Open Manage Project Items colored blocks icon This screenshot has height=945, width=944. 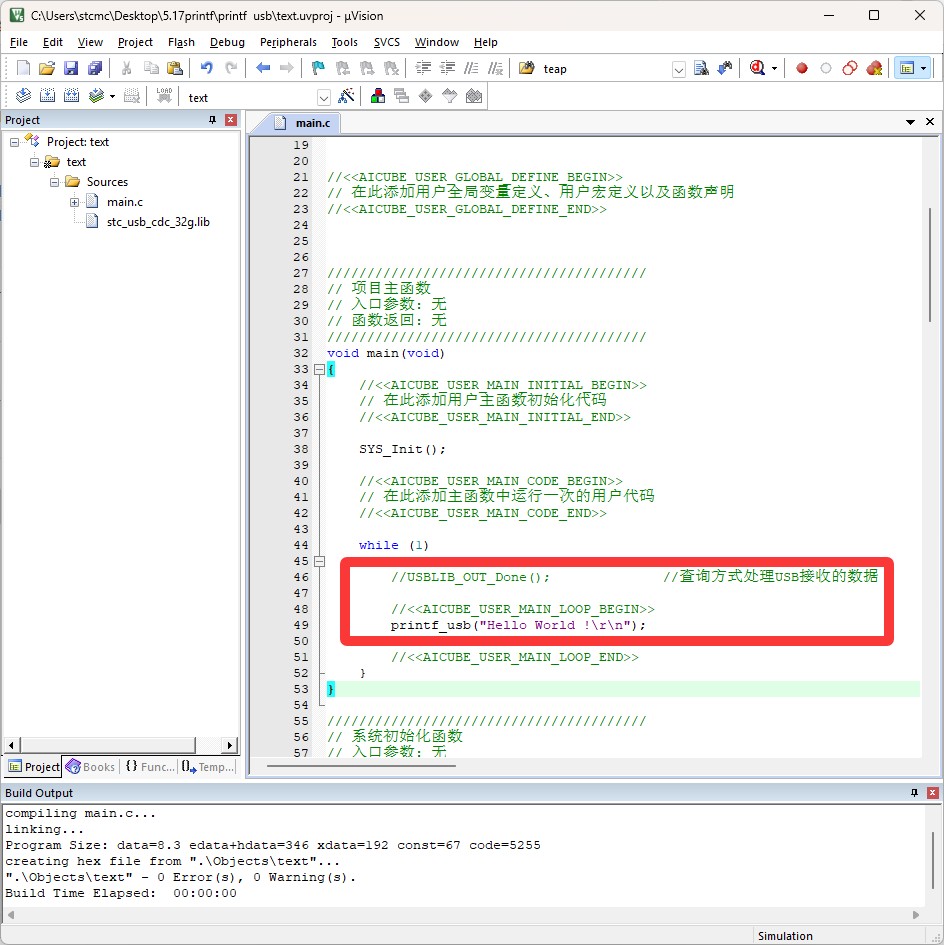click(378, 96)
